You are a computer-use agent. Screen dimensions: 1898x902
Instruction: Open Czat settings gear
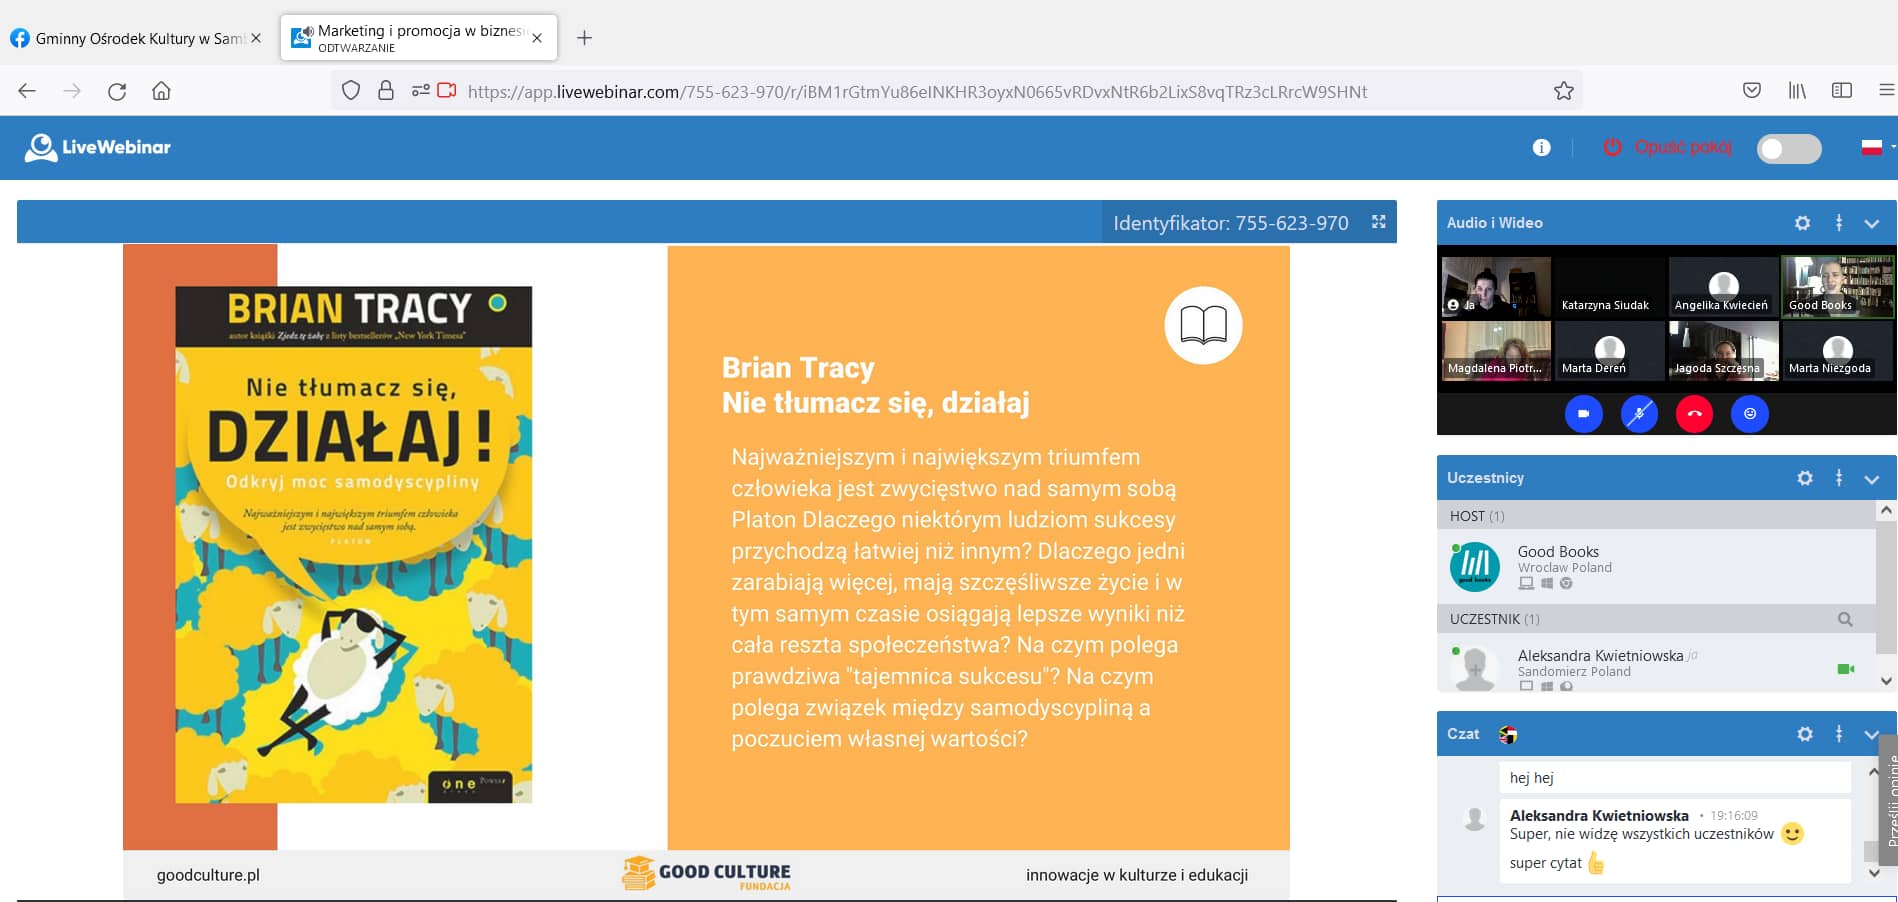(1804, 734)
